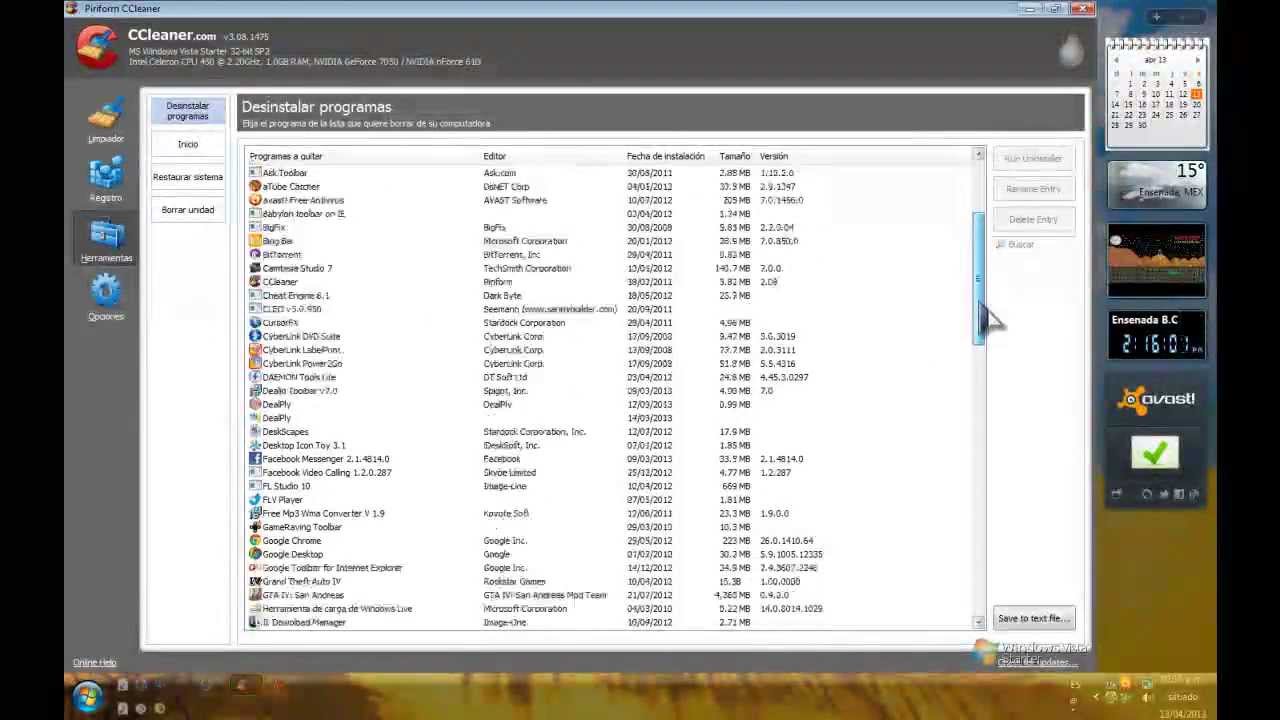1280x720 pixels.
Task: Select the Babylon toolbar on IE row
Action: click(610, 214)
